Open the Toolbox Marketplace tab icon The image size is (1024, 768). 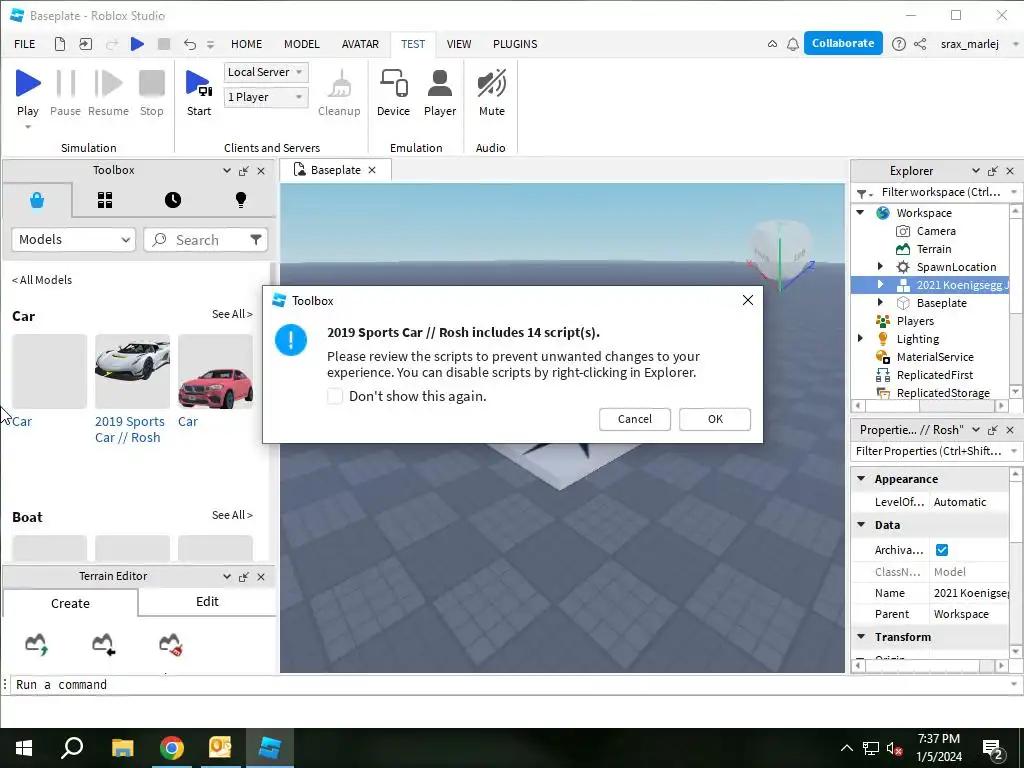(37, 200)
